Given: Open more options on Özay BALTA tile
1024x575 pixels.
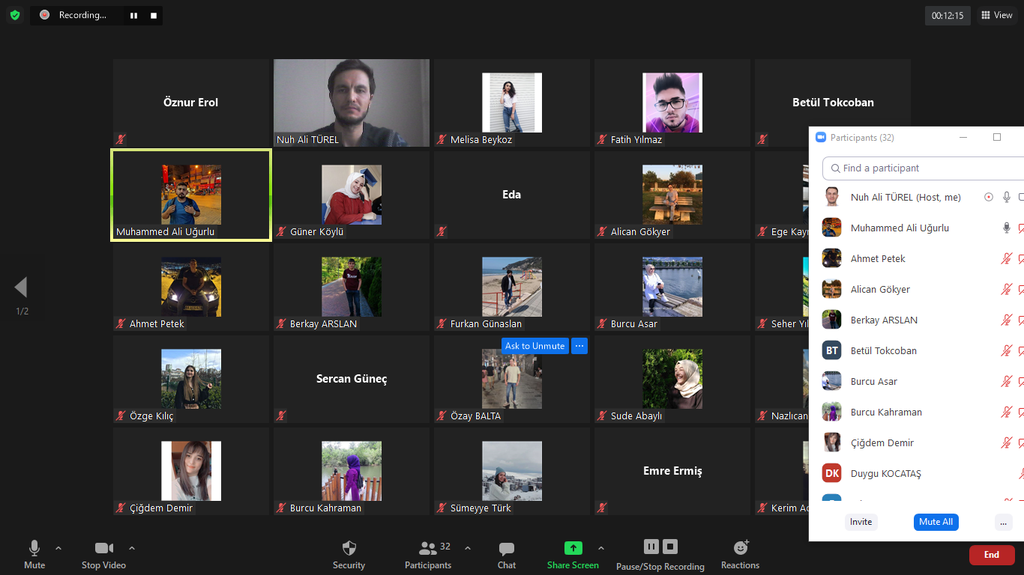Looking at the screenshot, I should pyautogui.click(x=579, y=346).
